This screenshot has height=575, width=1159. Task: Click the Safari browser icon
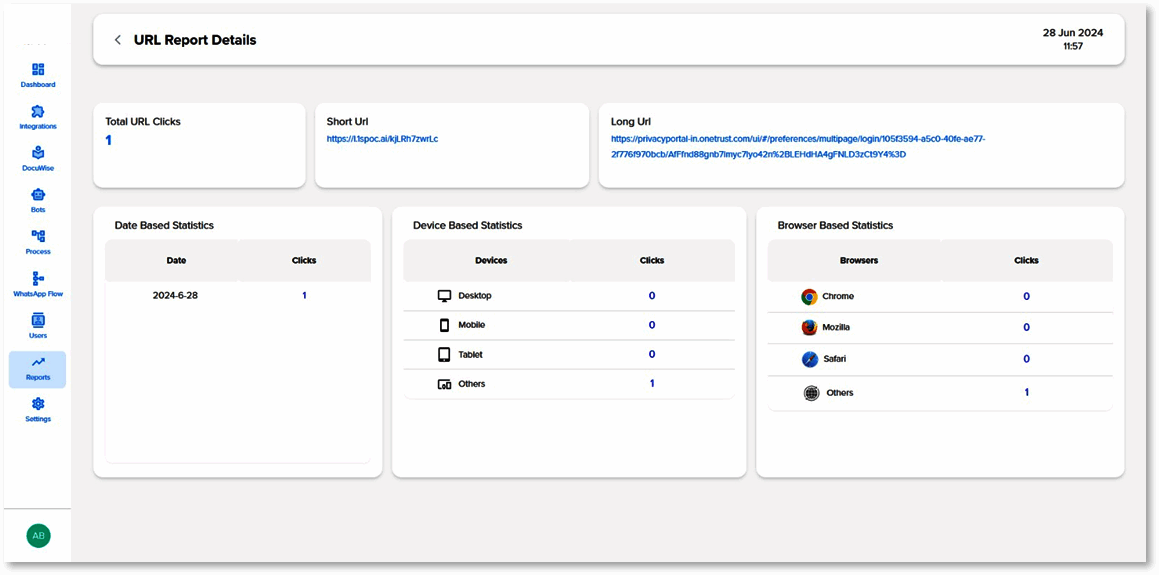coord(809,359)
